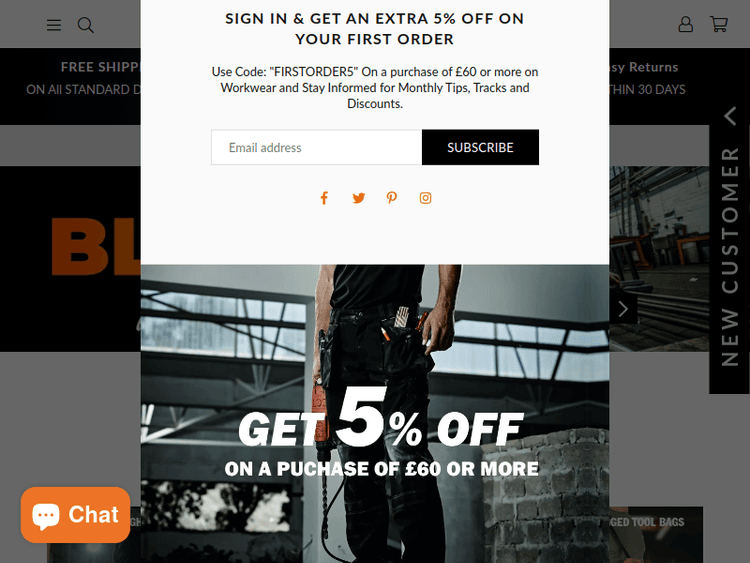
Task: Open the user account icon
Action: point(685,24)
